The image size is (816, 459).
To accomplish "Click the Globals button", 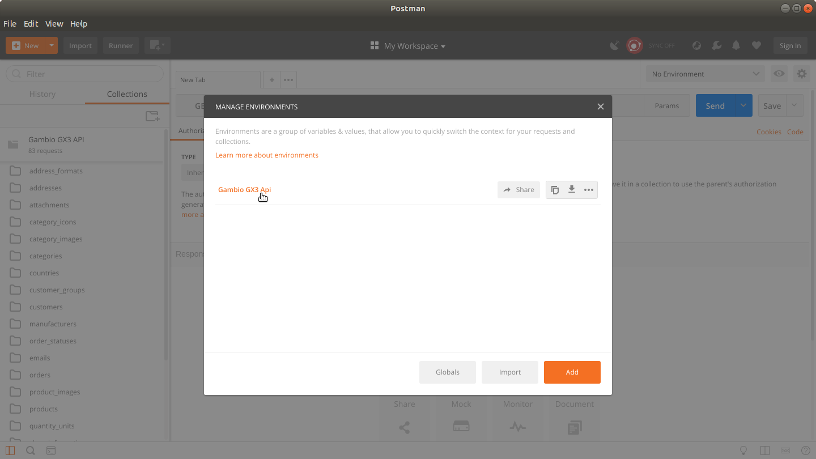I will [x=447, y=372].
